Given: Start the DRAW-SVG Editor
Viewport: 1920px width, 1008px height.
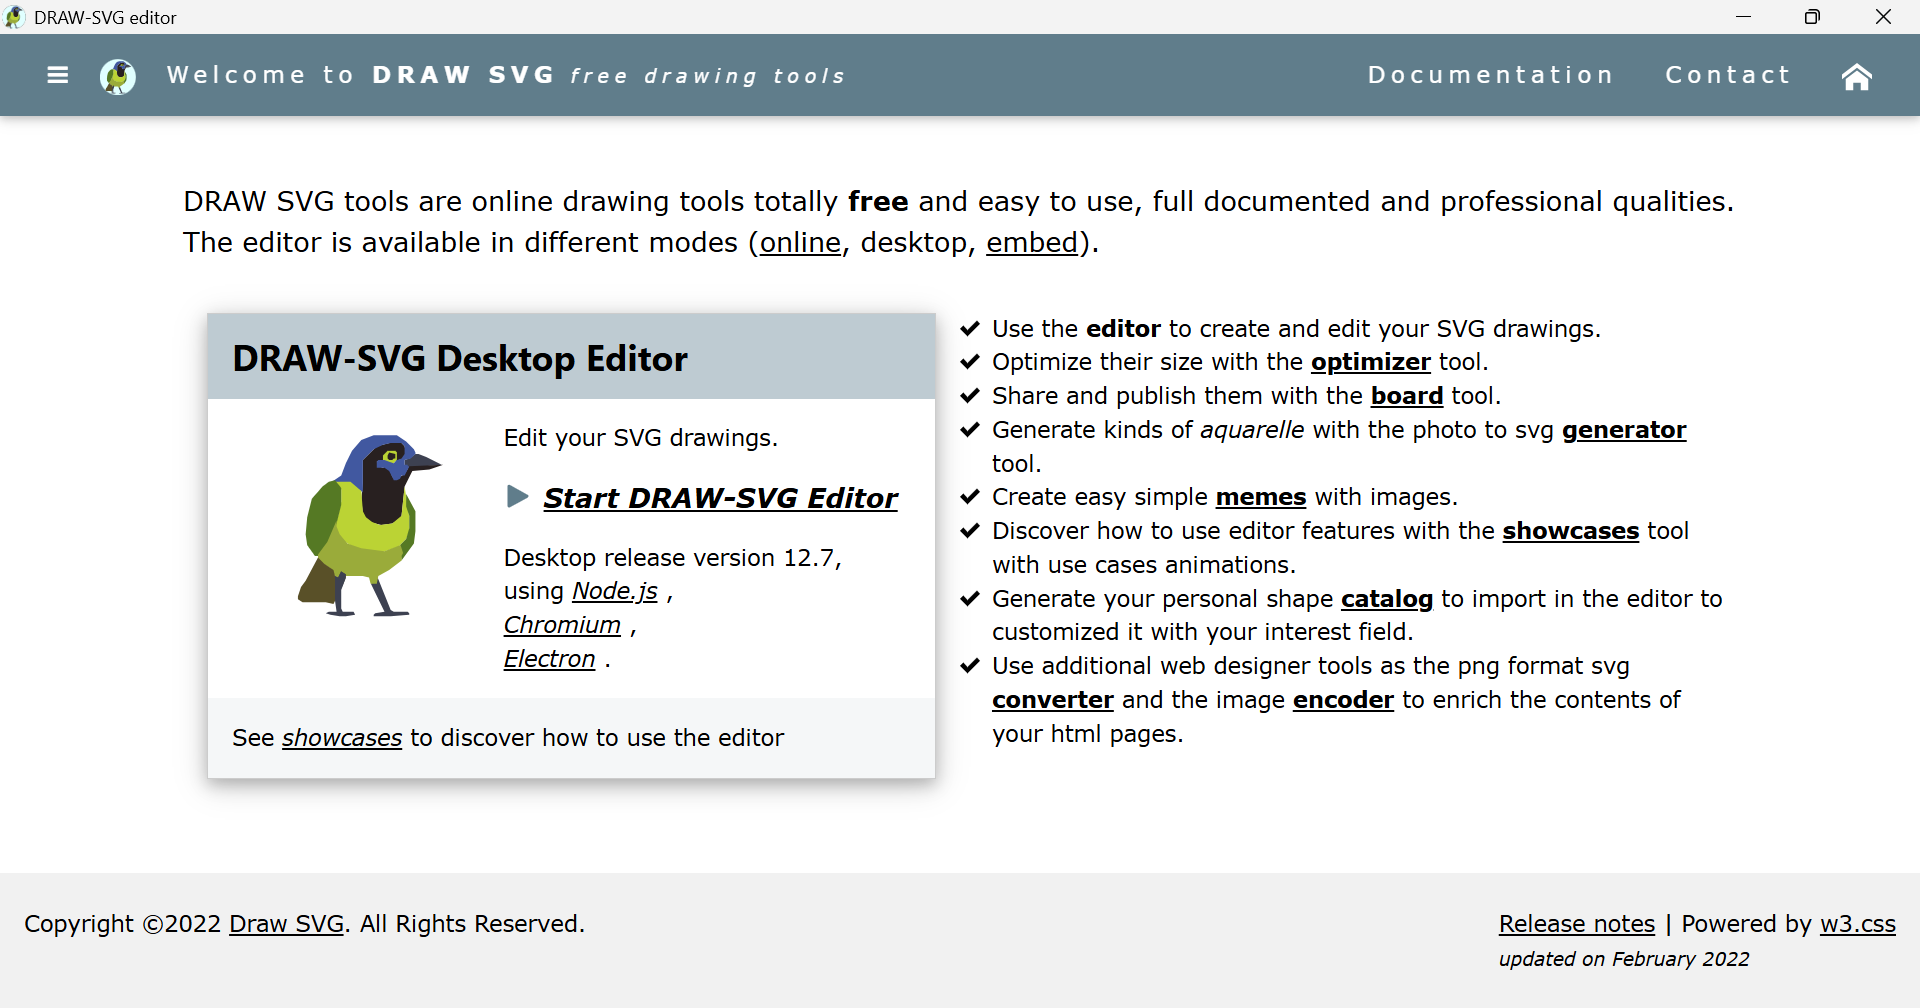Looking at the screenshot, I should click(720, 498).
